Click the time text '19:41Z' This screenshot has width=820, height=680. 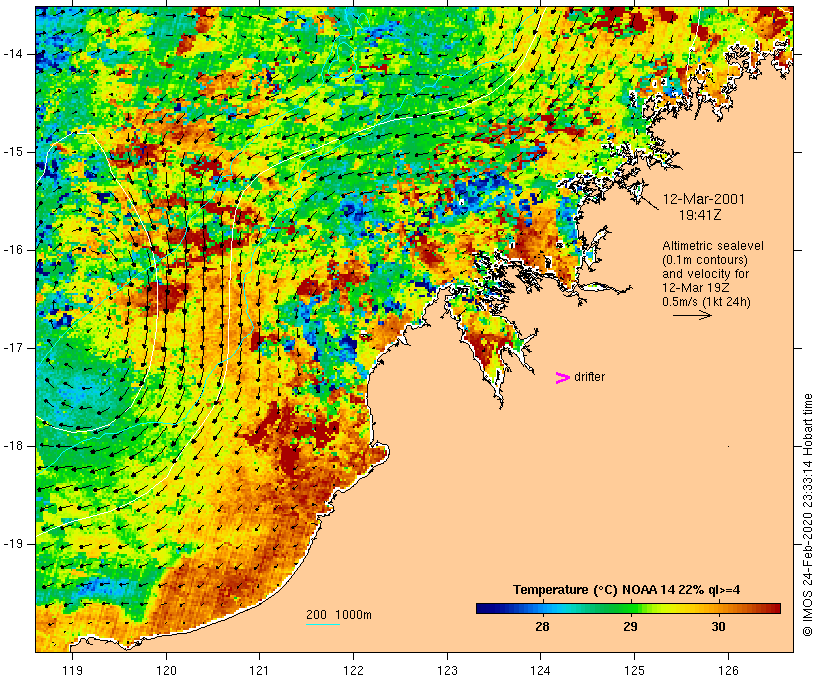[x=700, y=215]
